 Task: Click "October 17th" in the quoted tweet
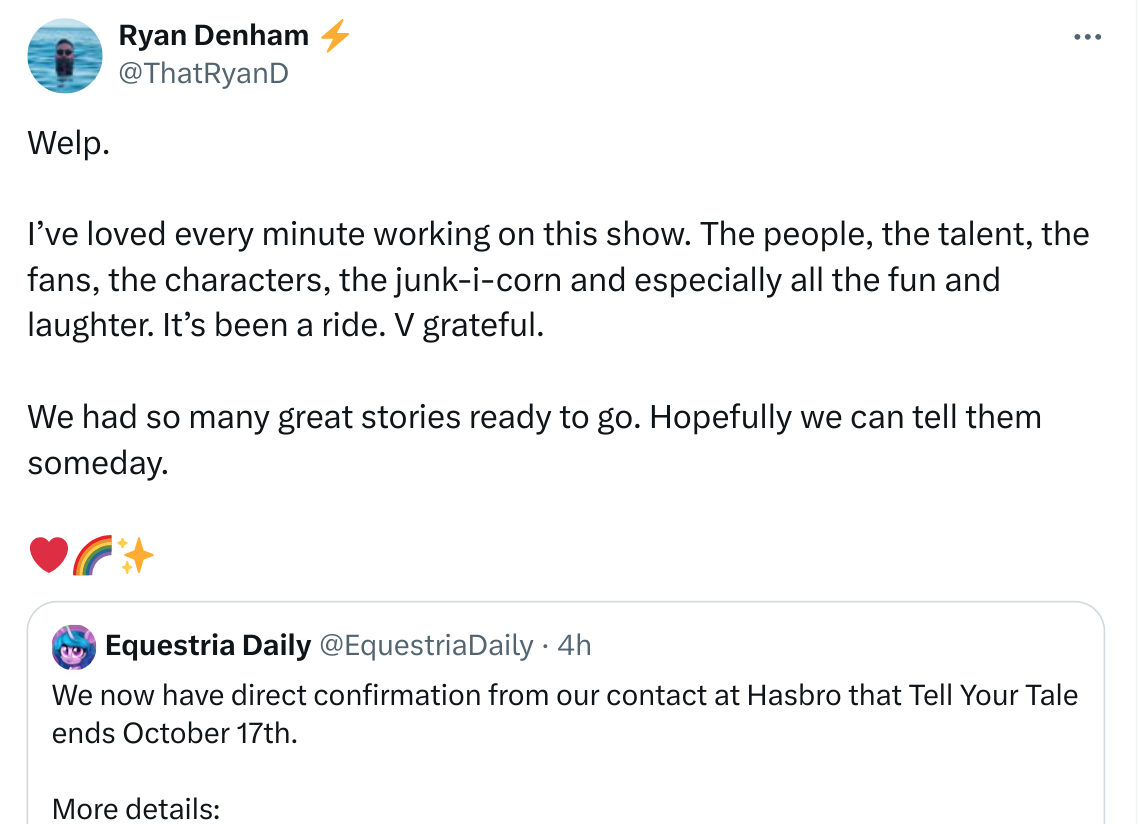click(x=210, y=733)
